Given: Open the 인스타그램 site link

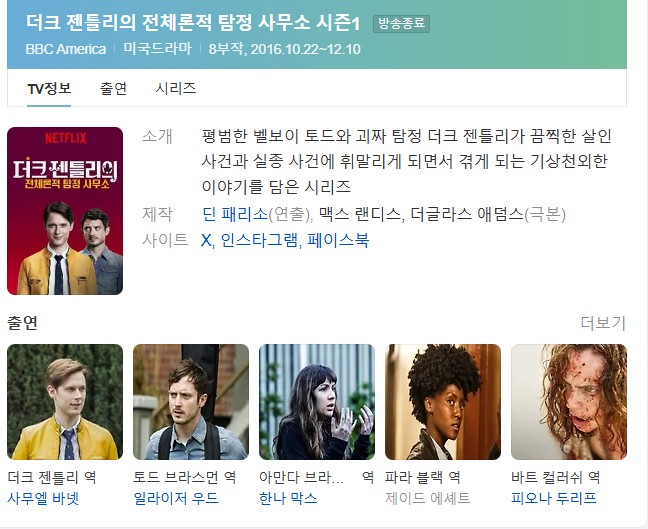Looking at the screenshot, I should tap(259, 240).
